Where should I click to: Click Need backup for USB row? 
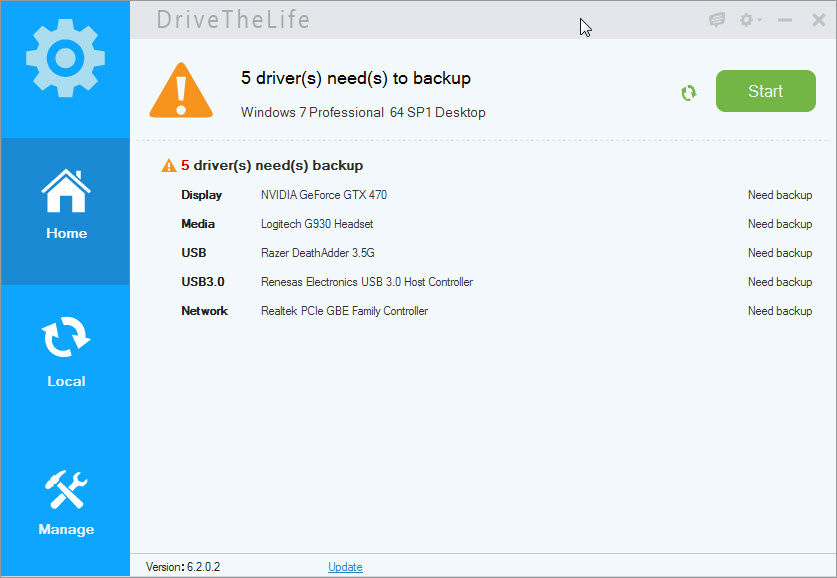780,253
